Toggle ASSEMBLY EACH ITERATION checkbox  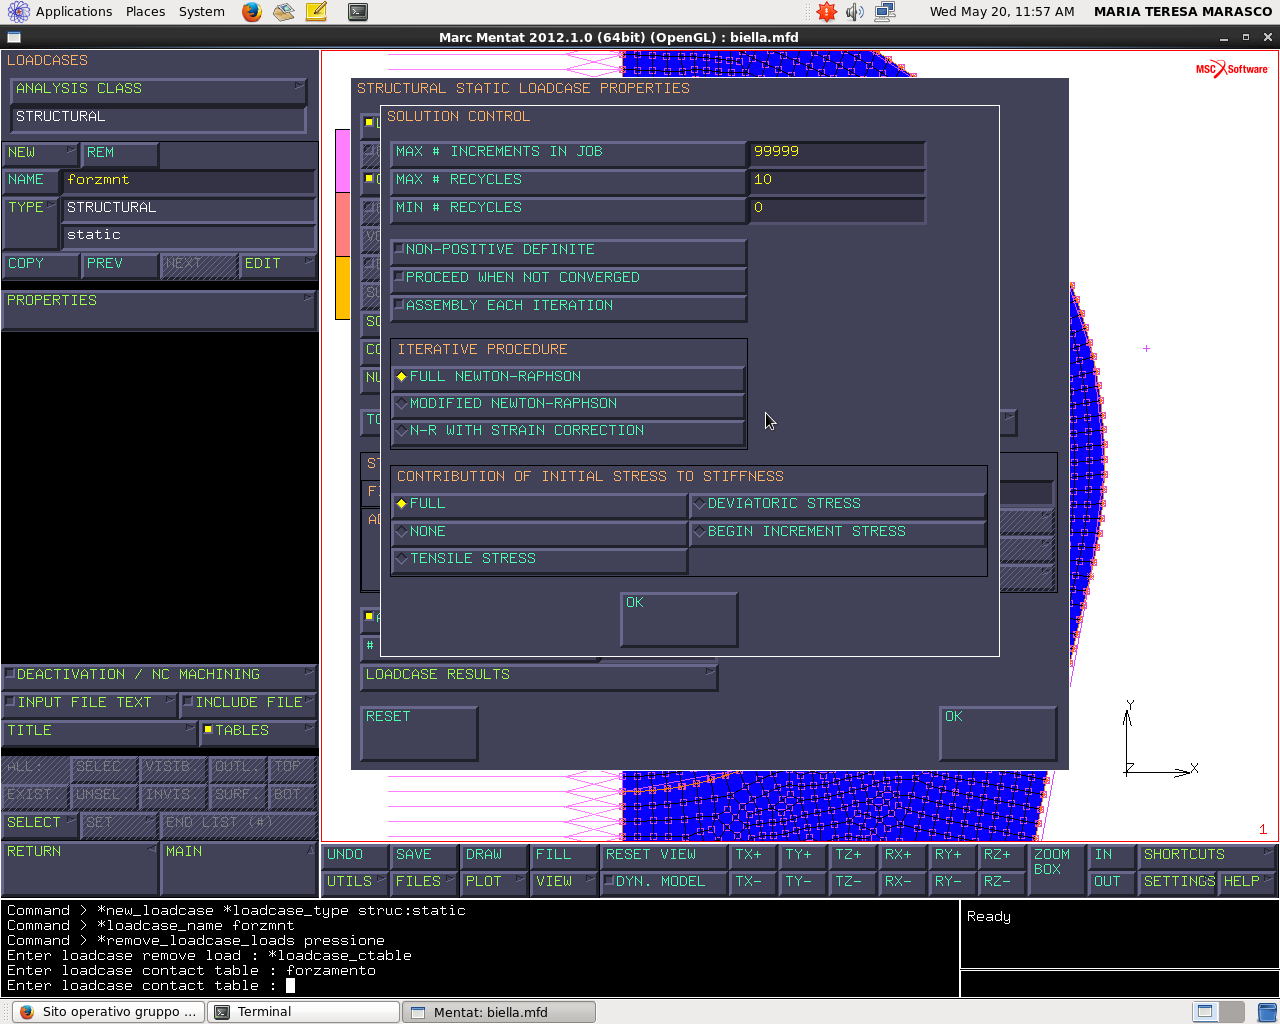coord(568,306)
